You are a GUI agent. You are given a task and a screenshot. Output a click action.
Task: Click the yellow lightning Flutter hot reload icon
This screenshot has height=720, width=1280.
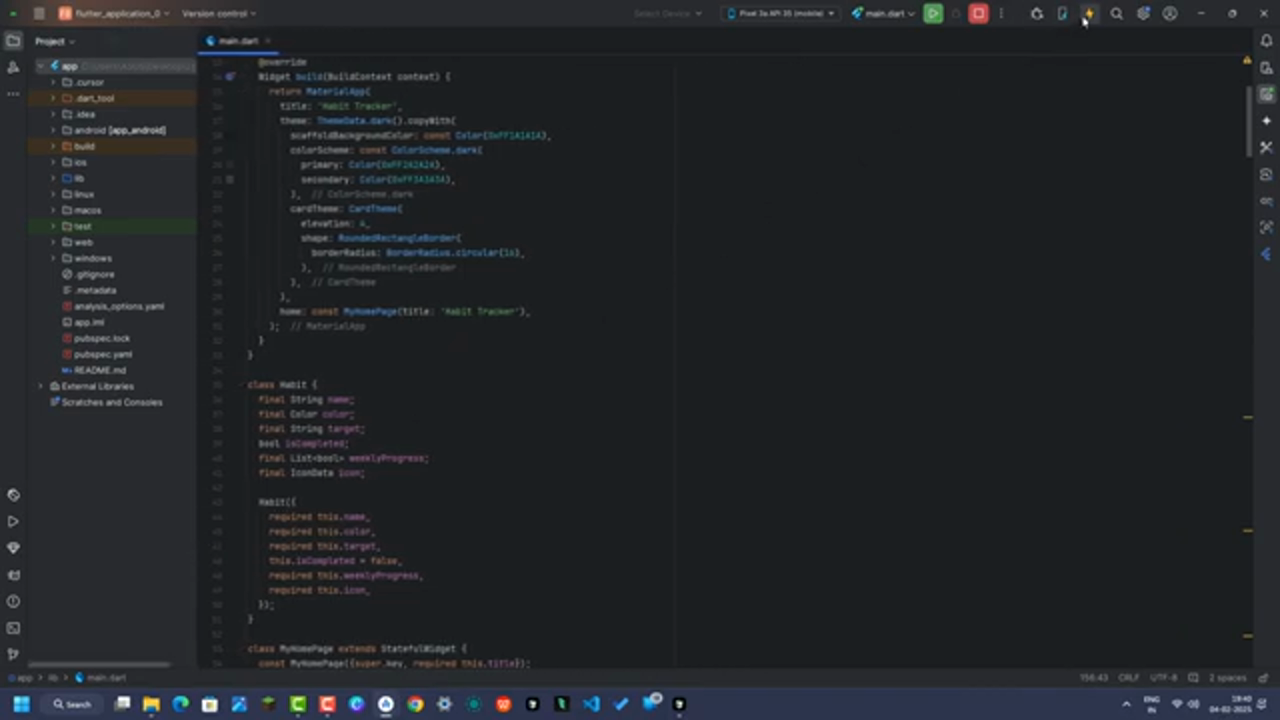1089,14
